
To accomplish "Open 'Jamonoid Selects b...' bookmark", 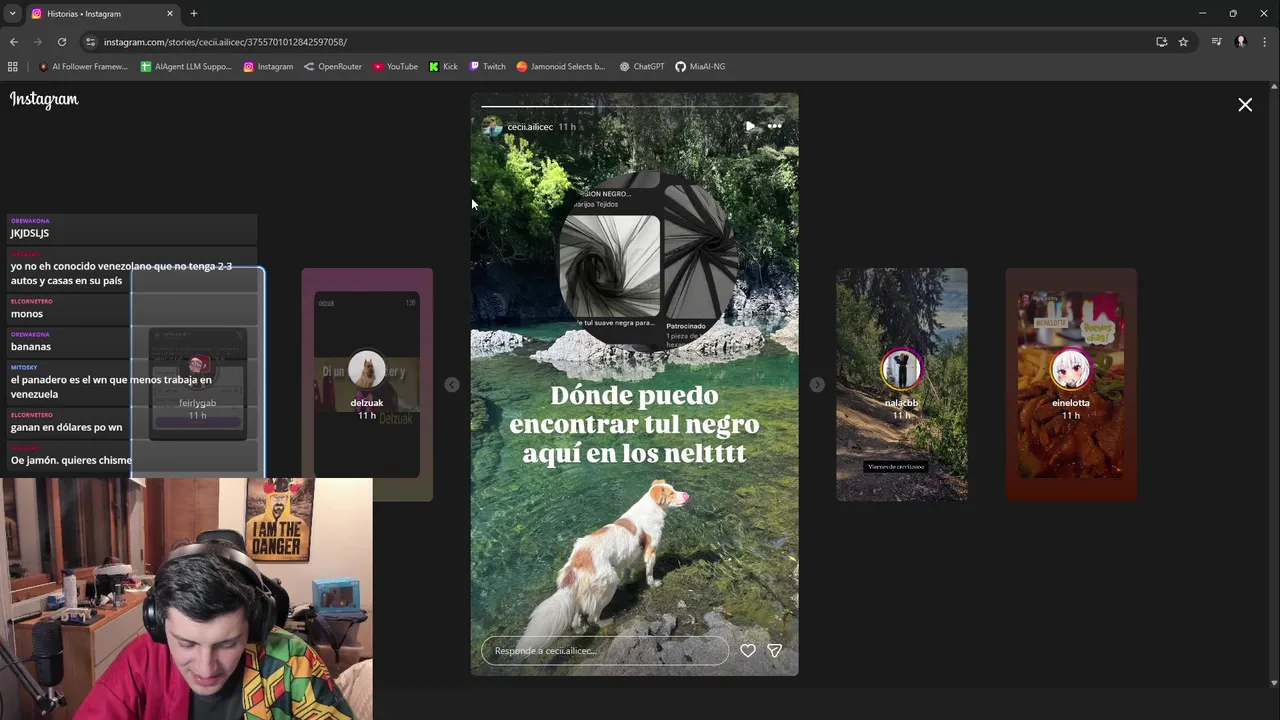I will 561,67.
